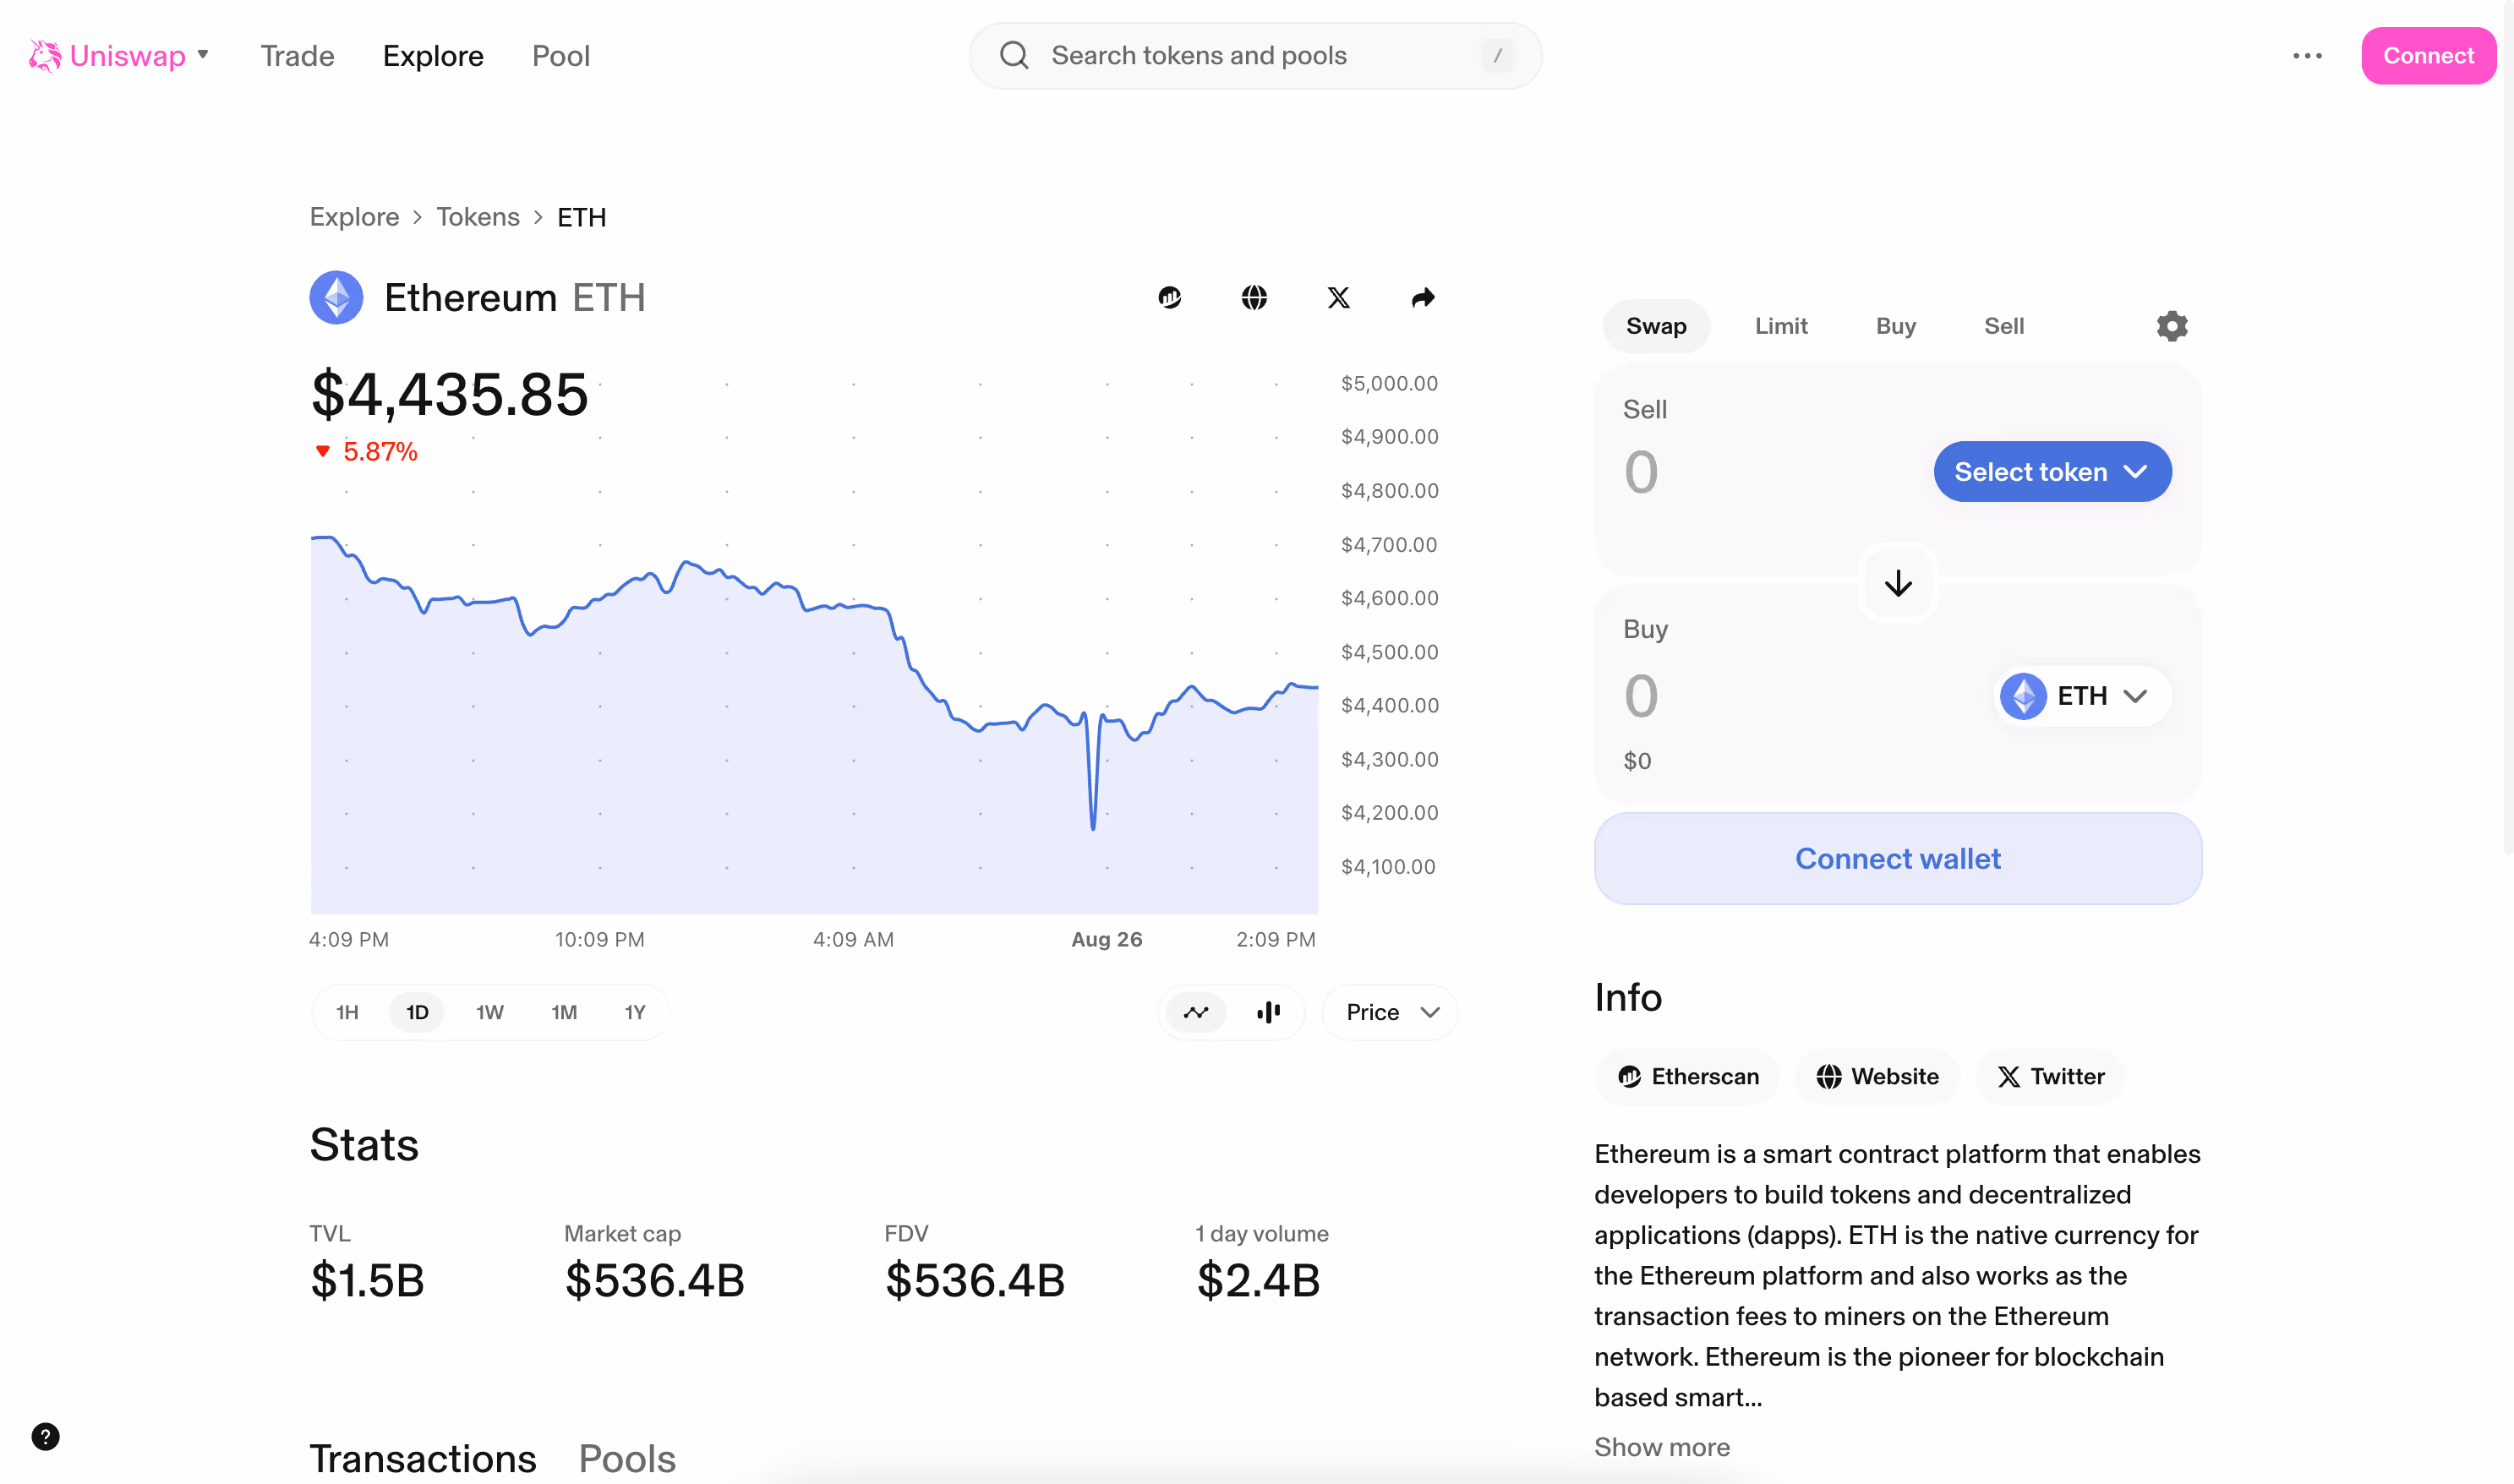Open the Trade menu

click(297, 55)
